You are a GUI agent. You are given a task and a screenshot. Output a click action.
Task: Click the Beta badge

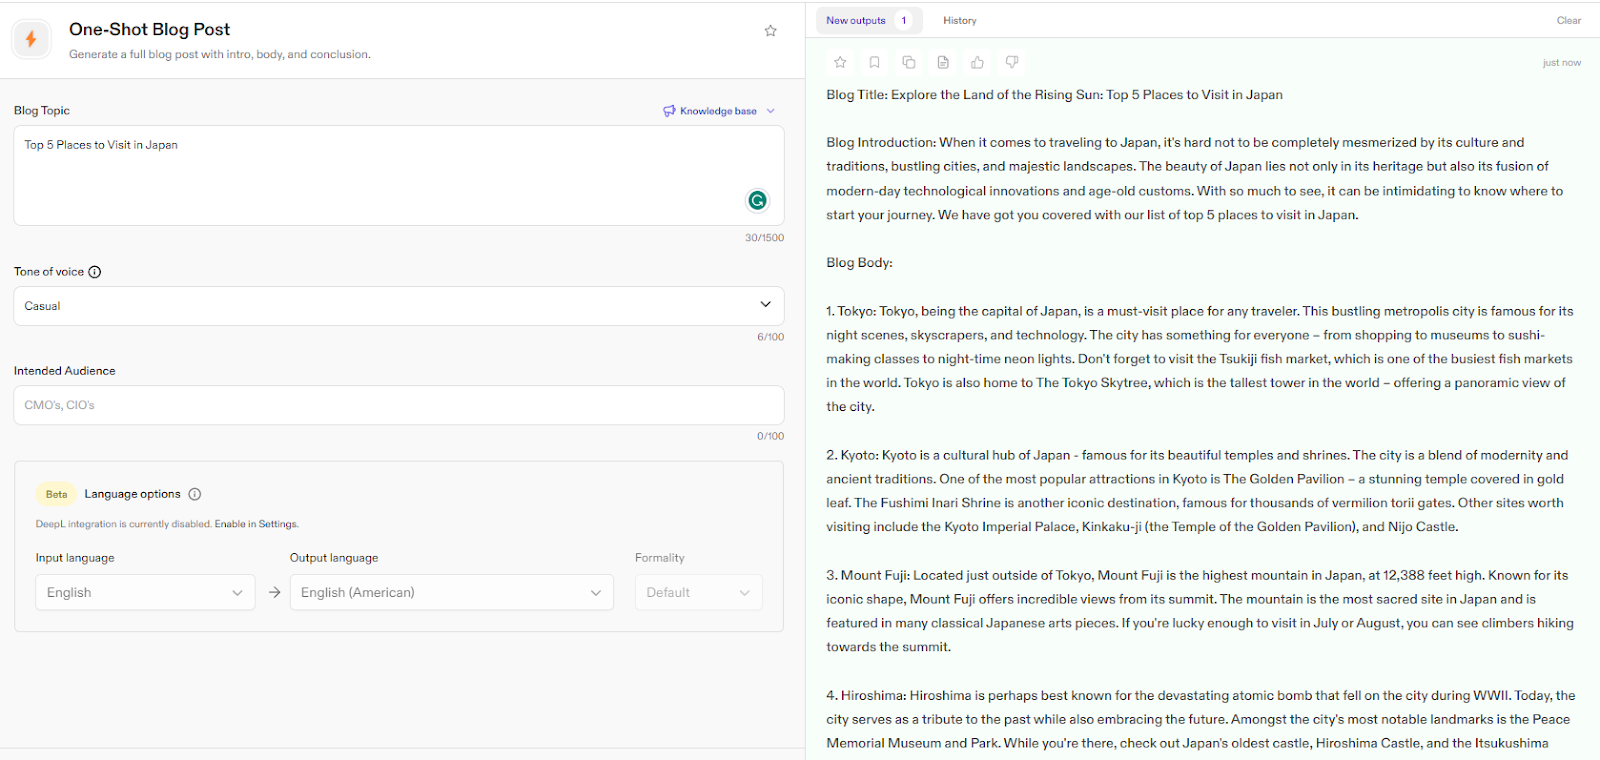pos(57,494)
